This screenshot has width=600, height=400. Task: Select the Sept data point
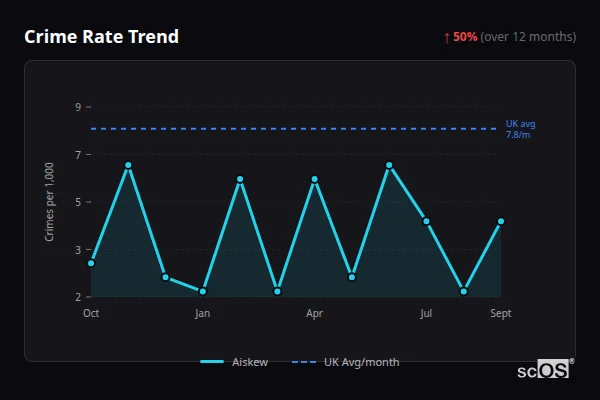click(501, 221)
